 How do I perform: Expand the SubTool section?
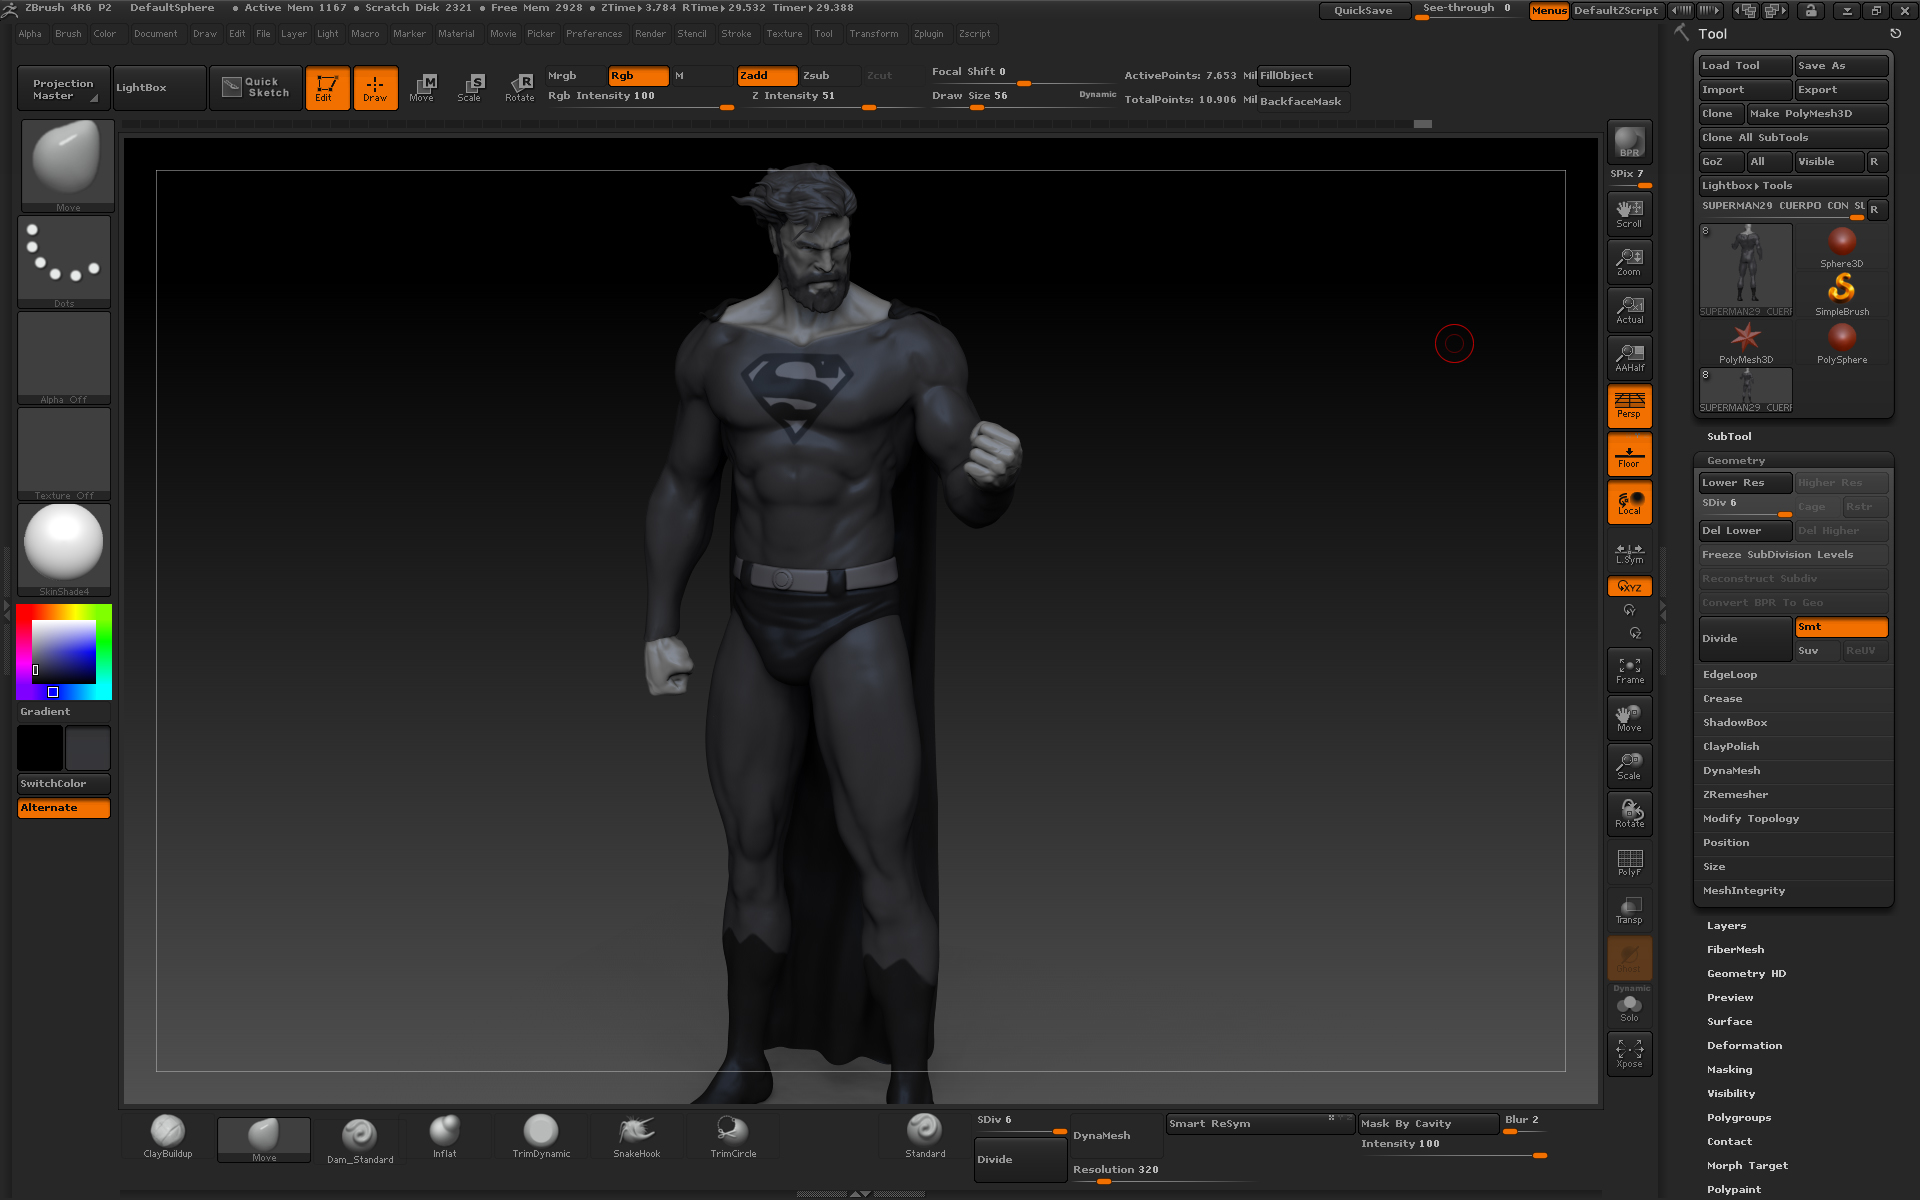tap(1729, 437)
